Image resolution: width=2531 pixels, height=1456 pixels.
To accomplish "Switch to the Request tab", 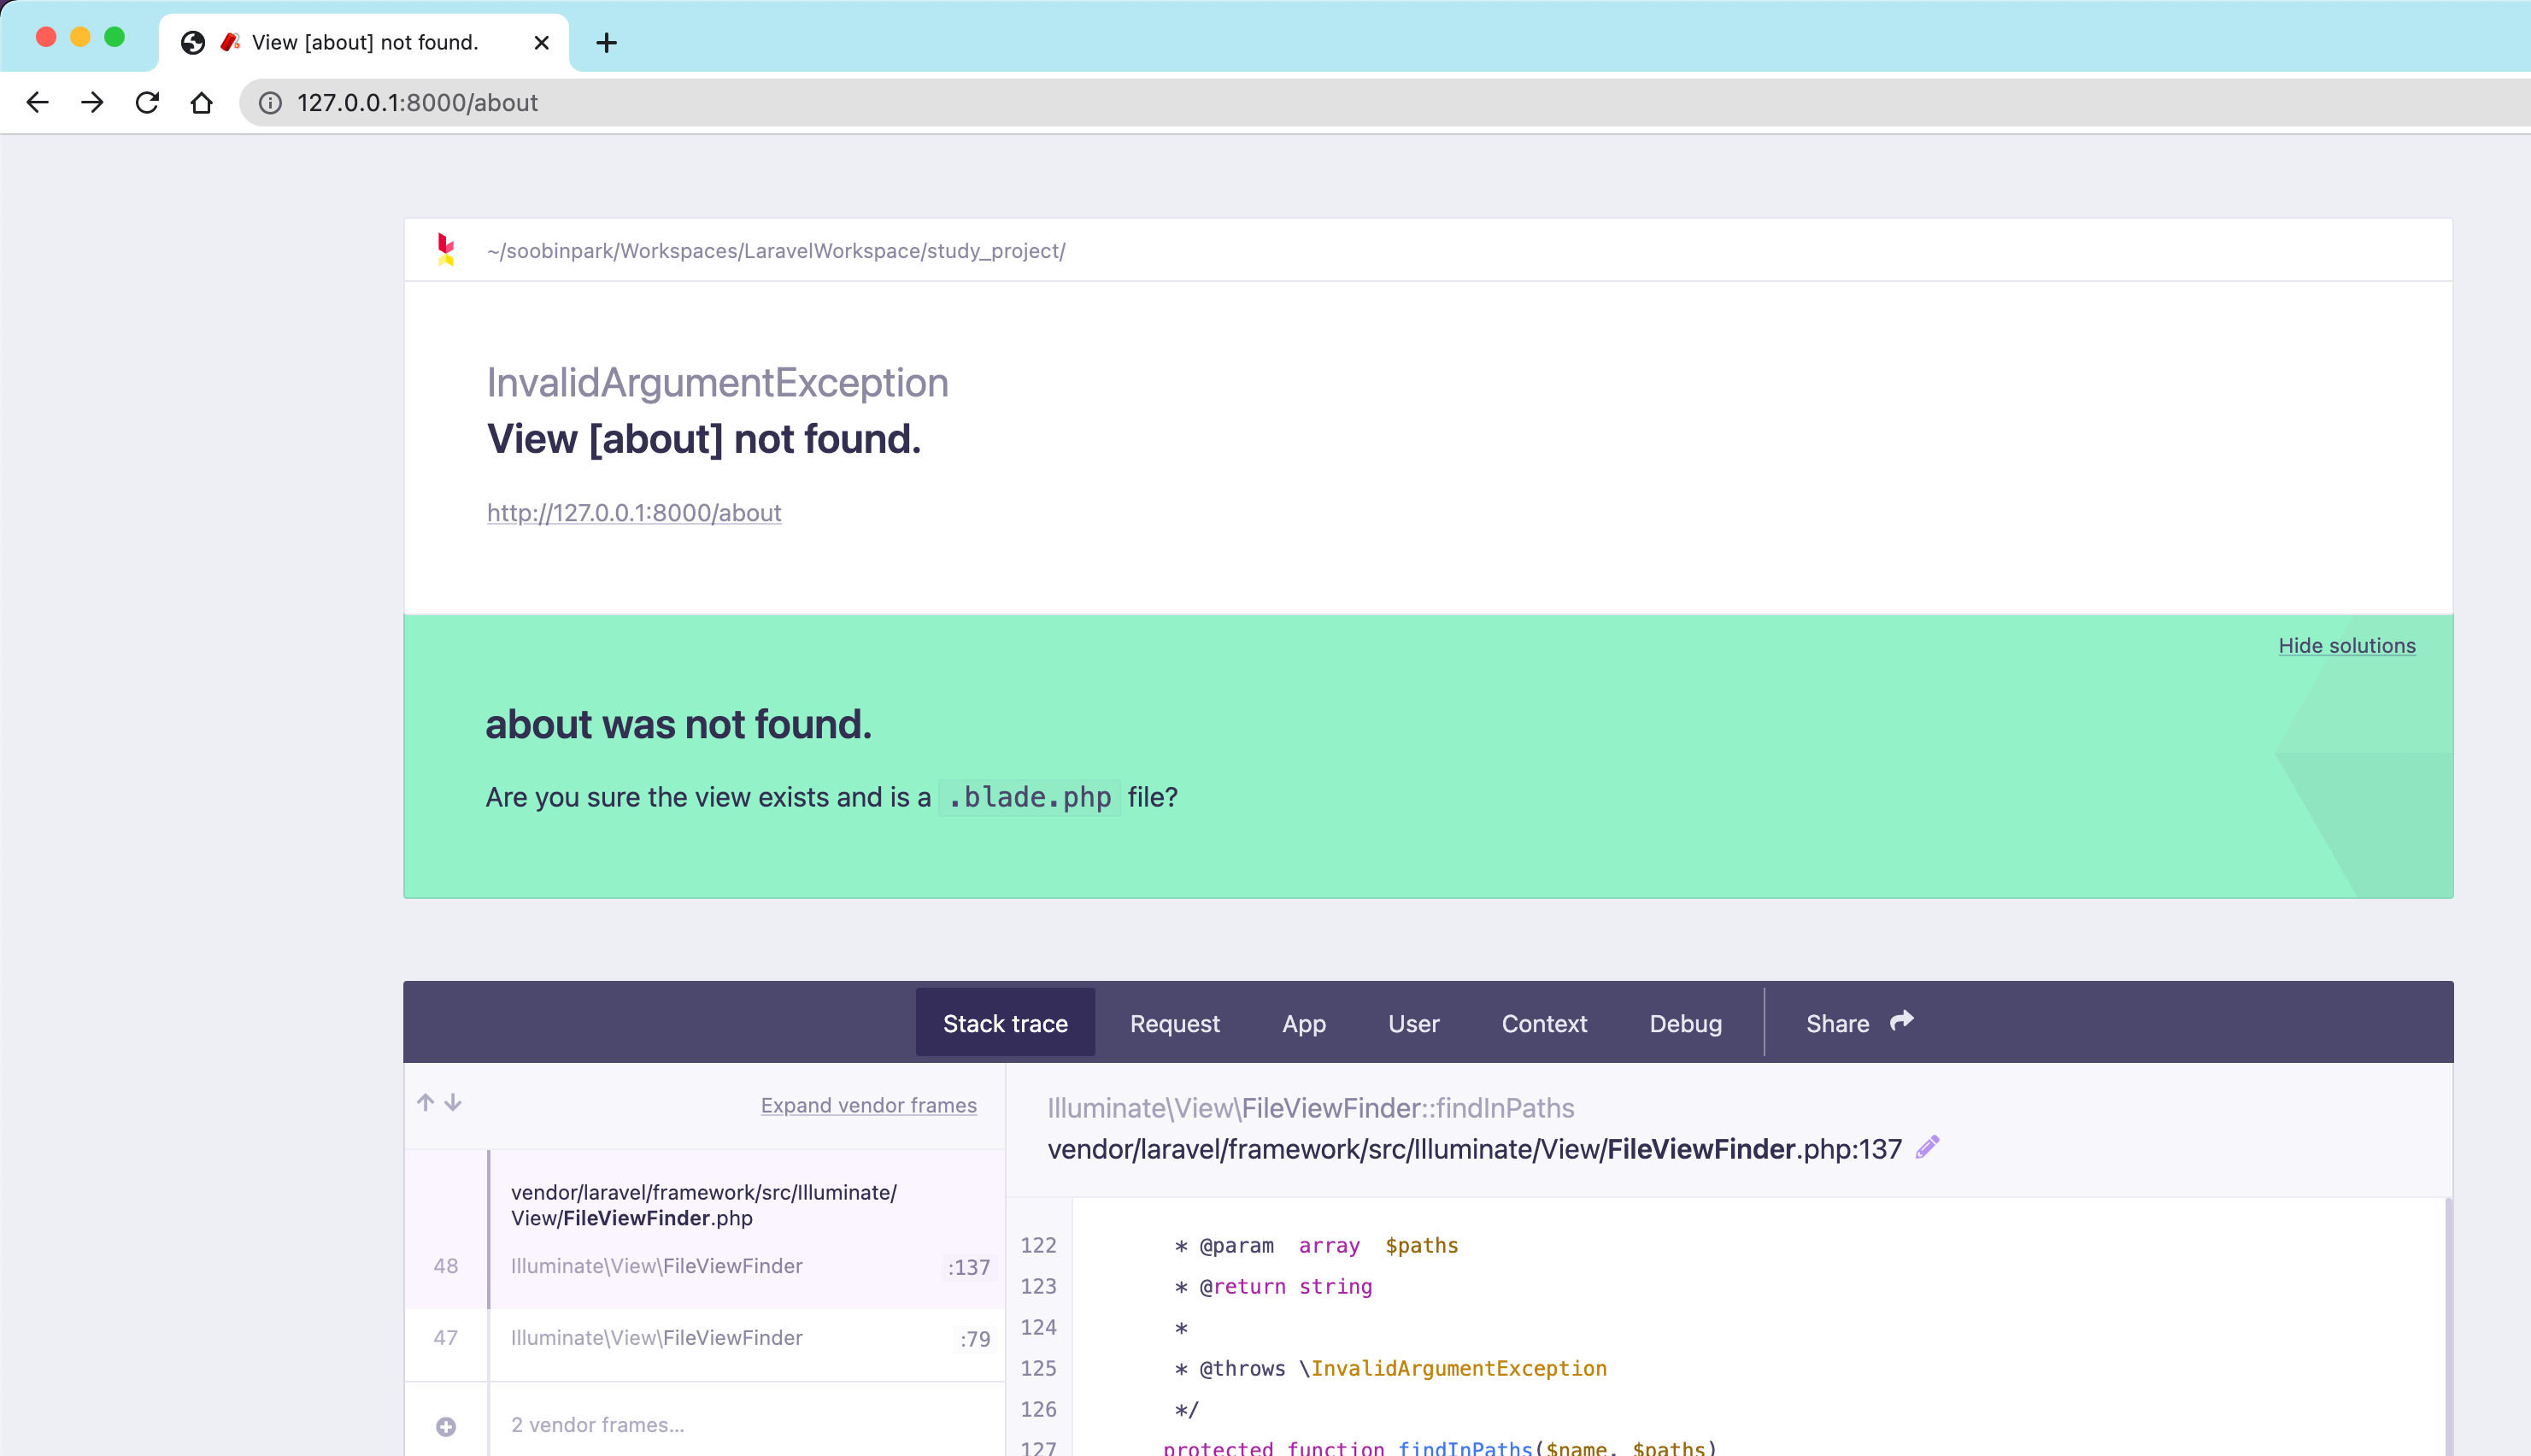I will (1174, 1024).
